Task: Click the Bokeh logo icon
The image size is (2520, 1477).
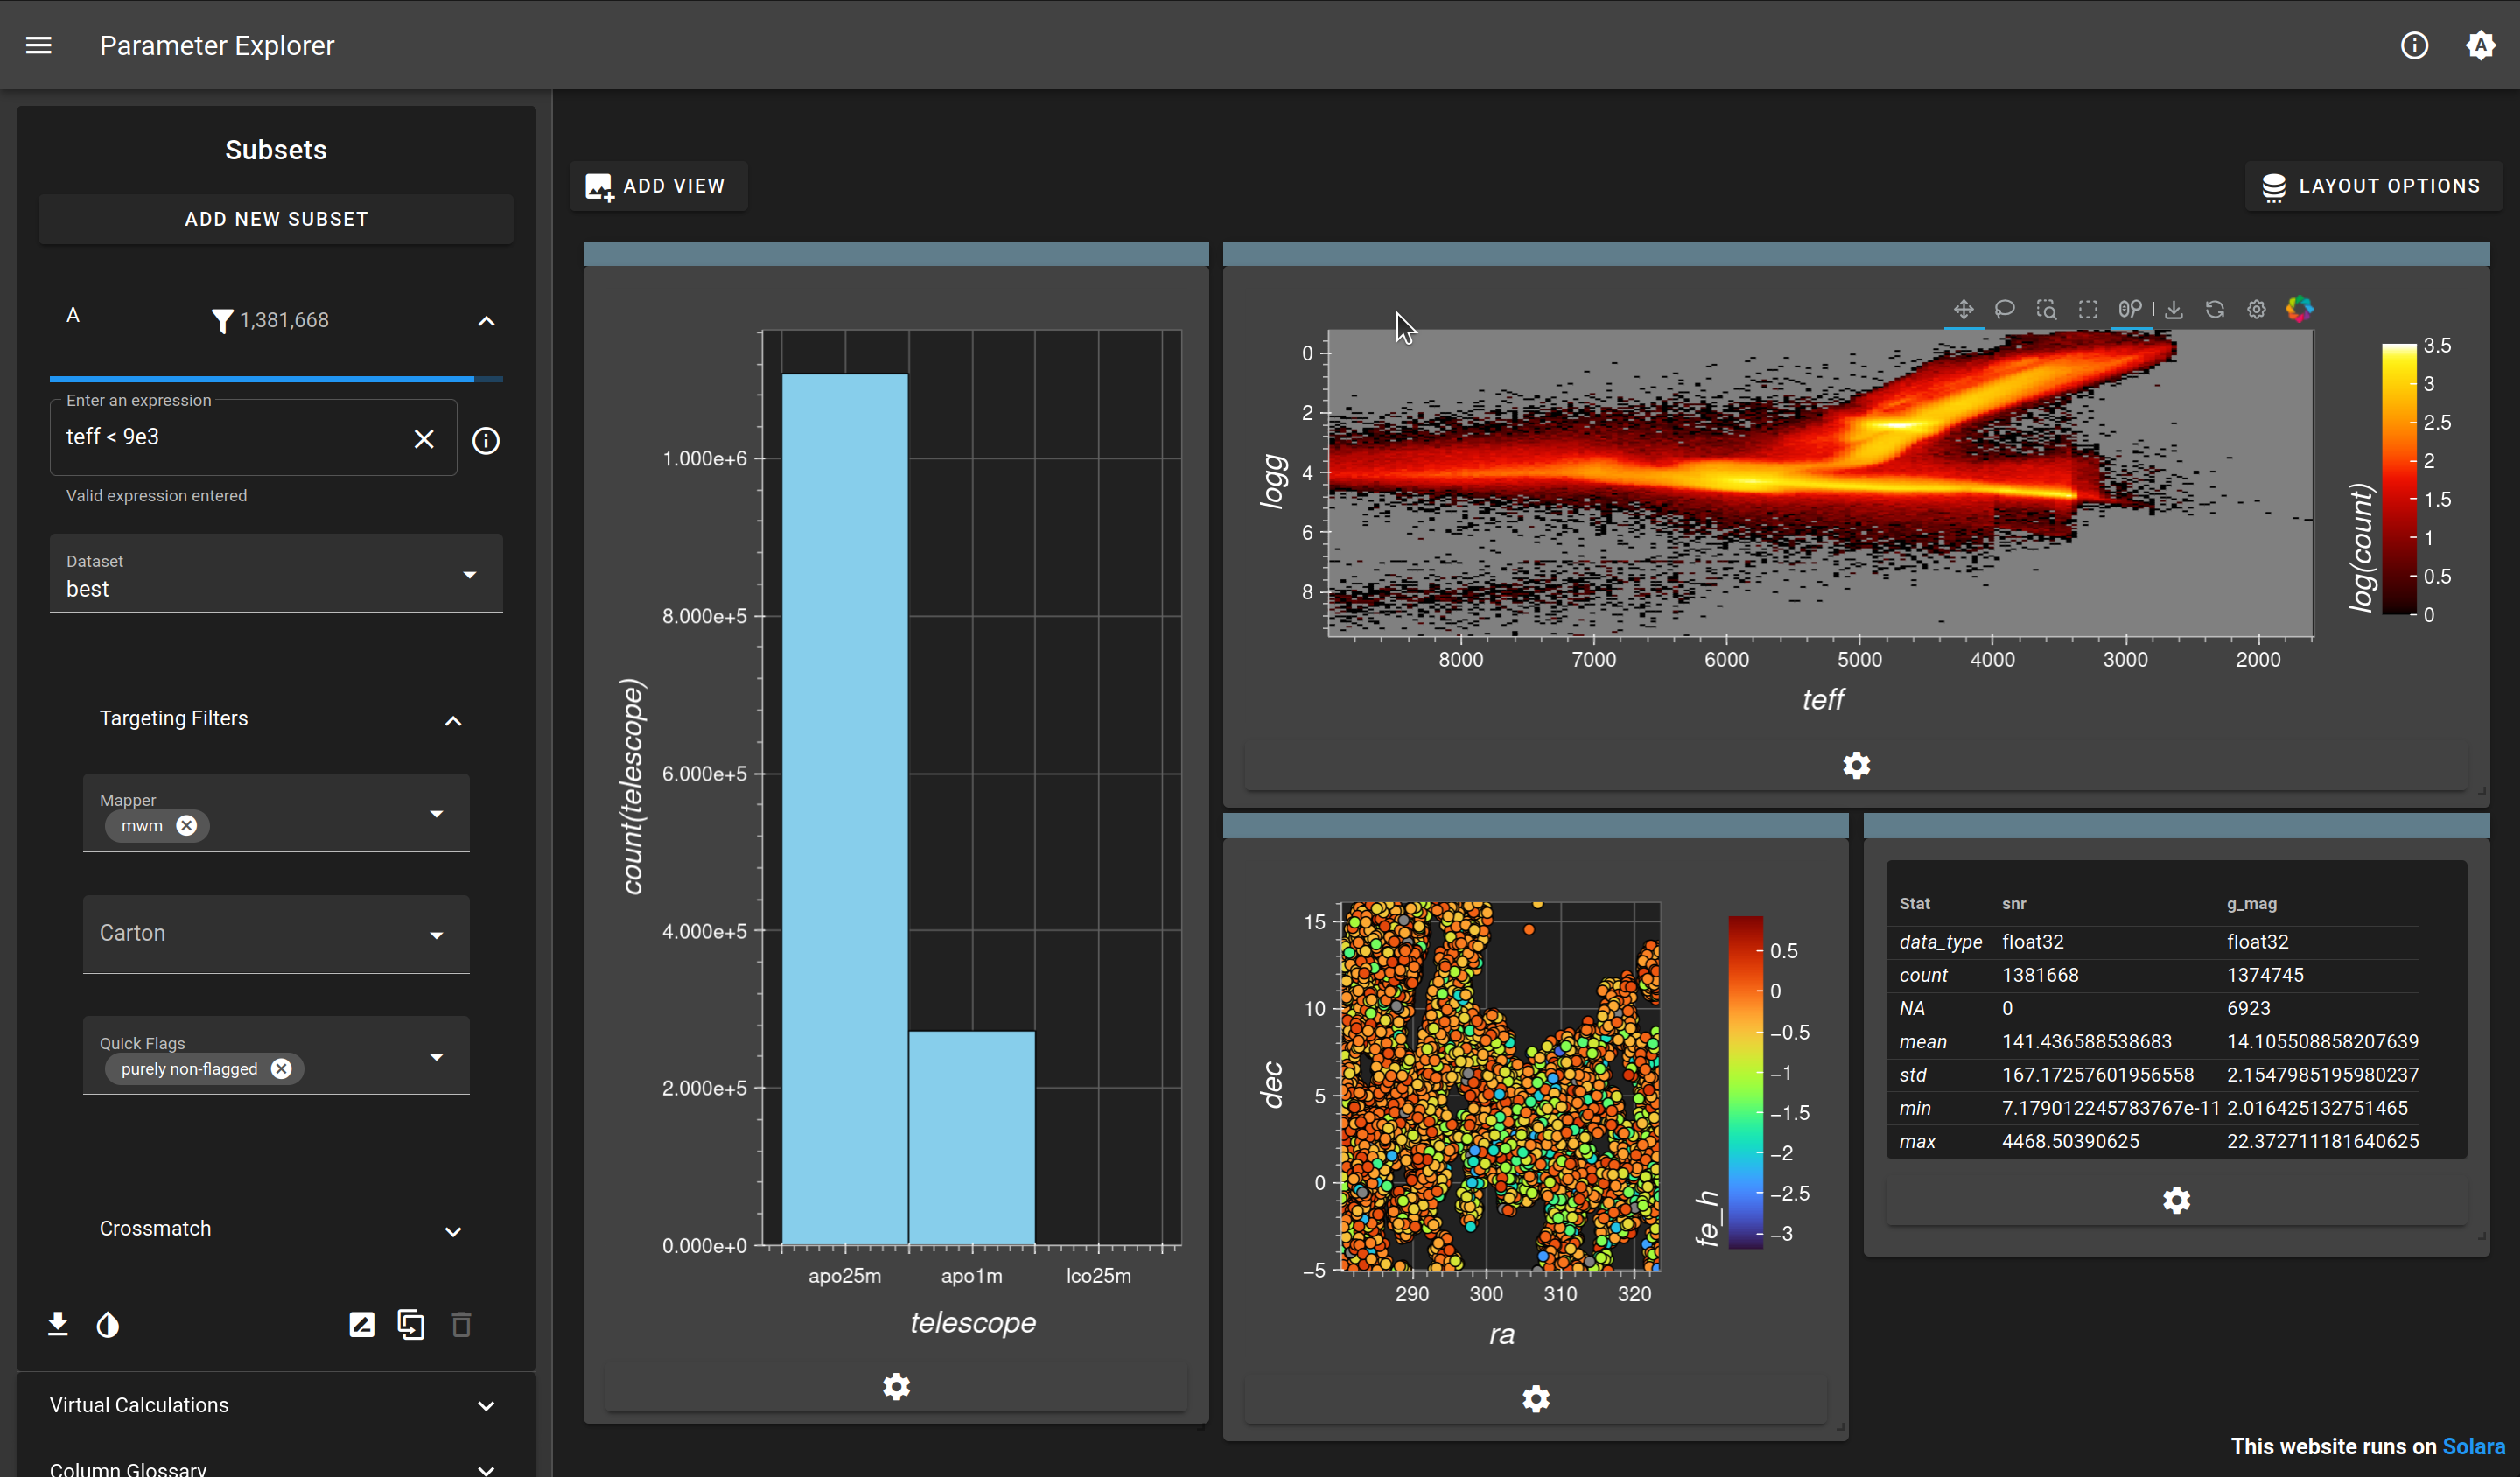Action: coord(2299,309)
